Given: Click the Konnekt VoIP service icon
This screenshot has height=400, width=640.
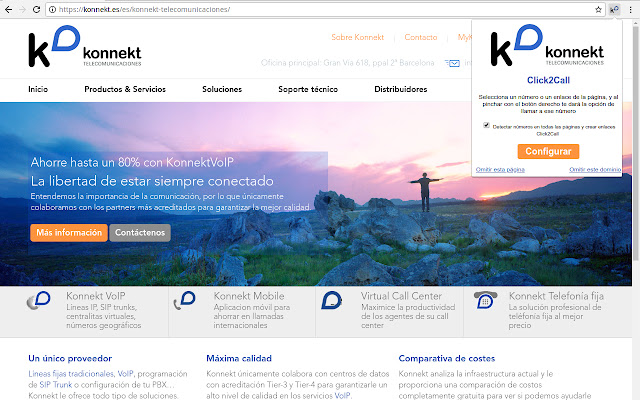Looking at the screenshot, I should (x=38, y=300).
